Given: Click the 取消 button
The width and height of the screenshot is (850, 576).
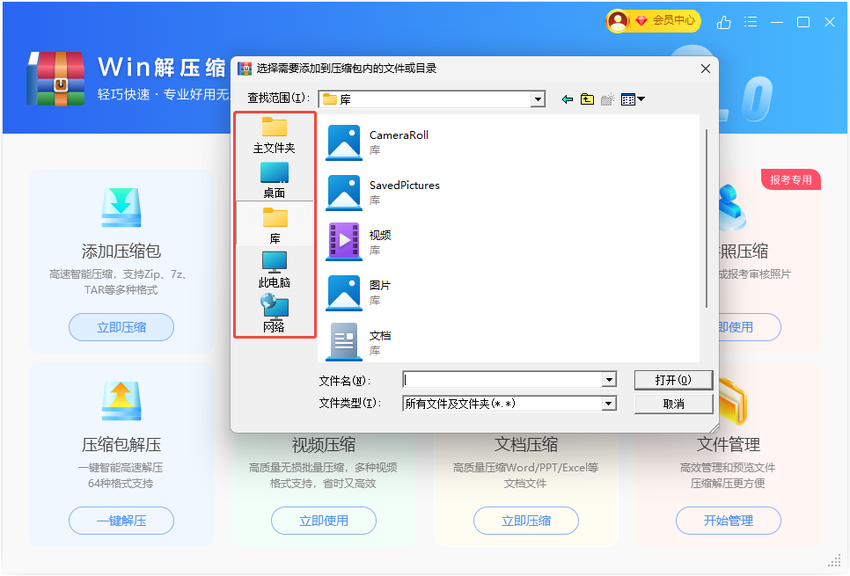Looking at the screenshot, I should pos(673,404).
